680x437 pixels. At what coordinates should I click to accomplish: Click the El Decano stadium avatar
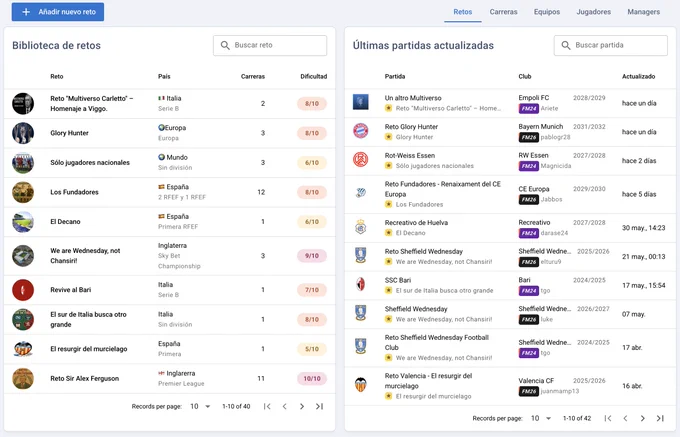[x=23, y=222]
